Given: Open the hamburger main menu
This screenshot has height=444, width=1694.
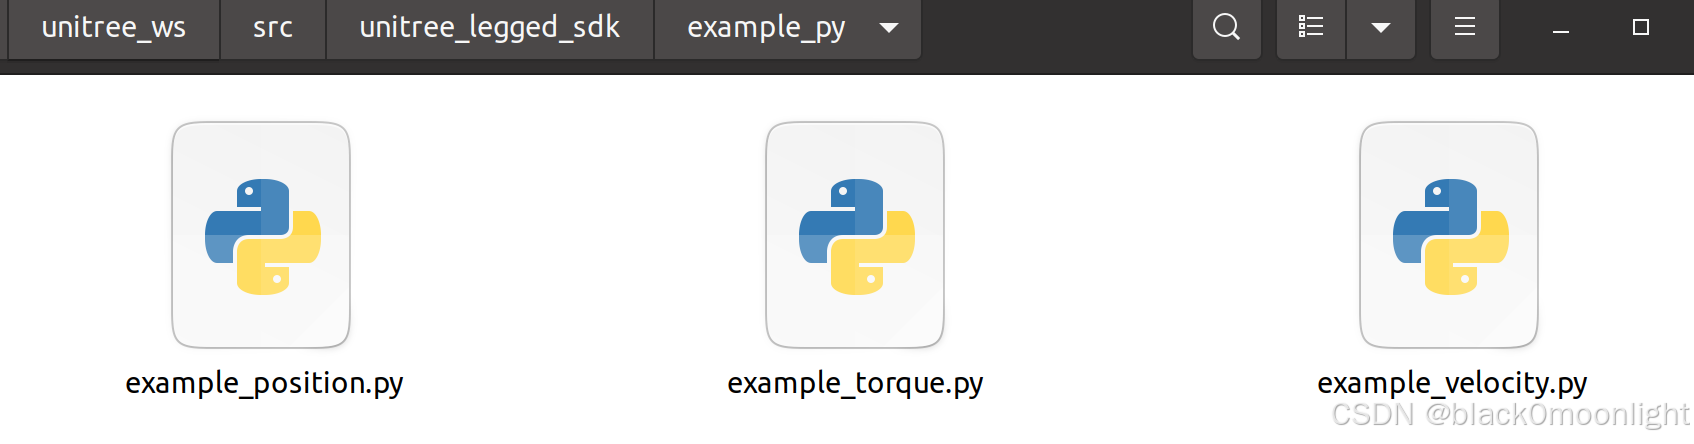Looking at the screenshot, I should 1465,28.
